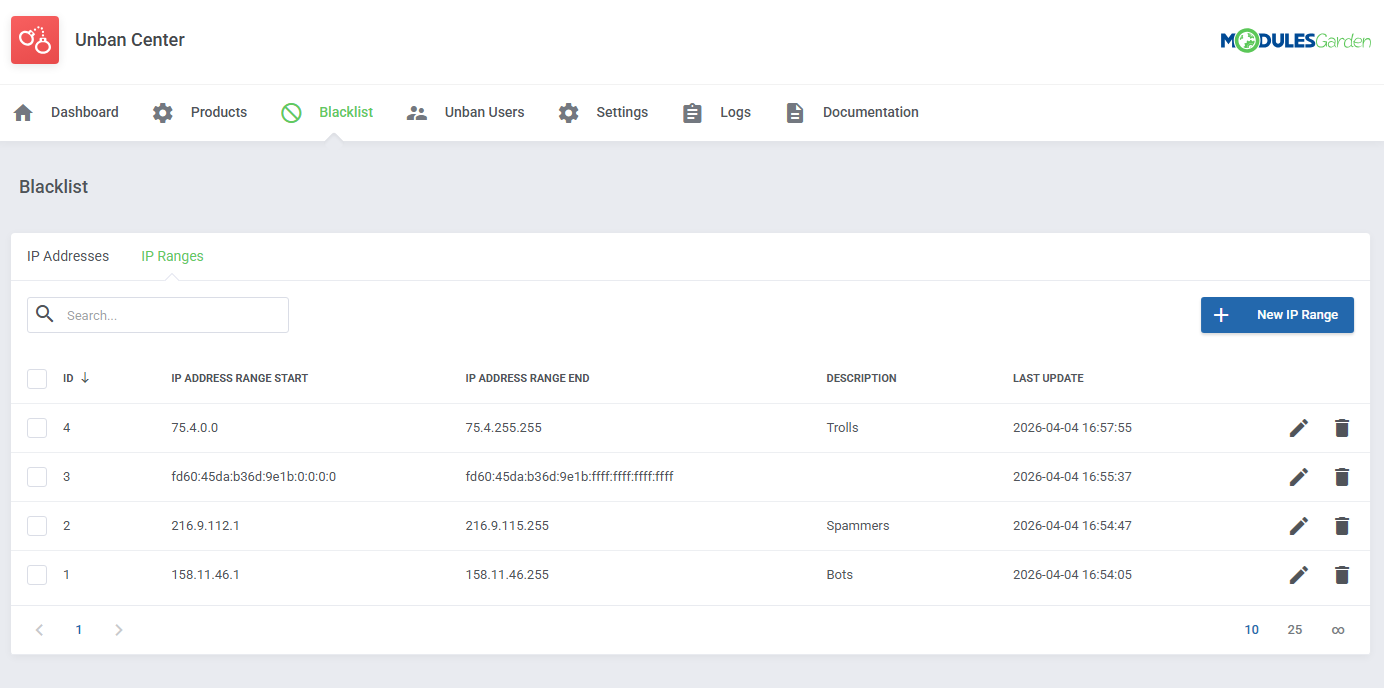Open the Dashboard menu item
This screenshot has width=1384, height=688.
(84, 112)
